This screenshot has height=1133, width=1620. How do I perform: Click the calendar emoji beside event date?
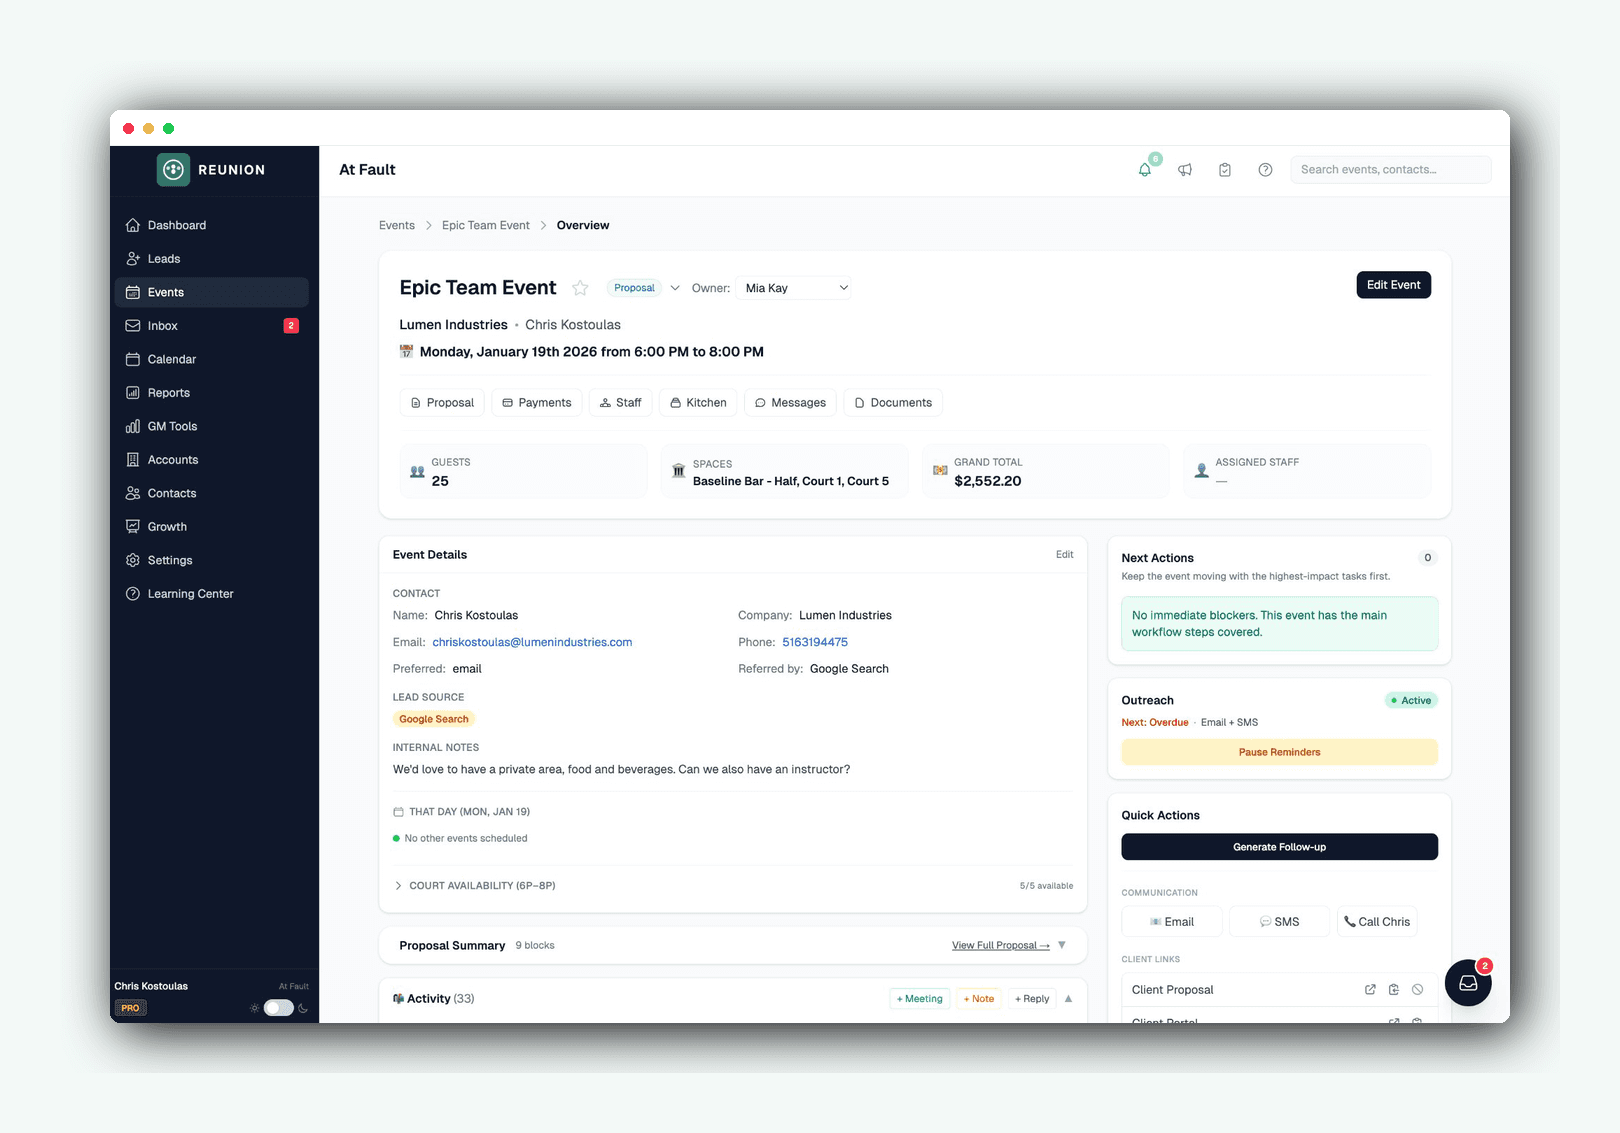[406, 352]
